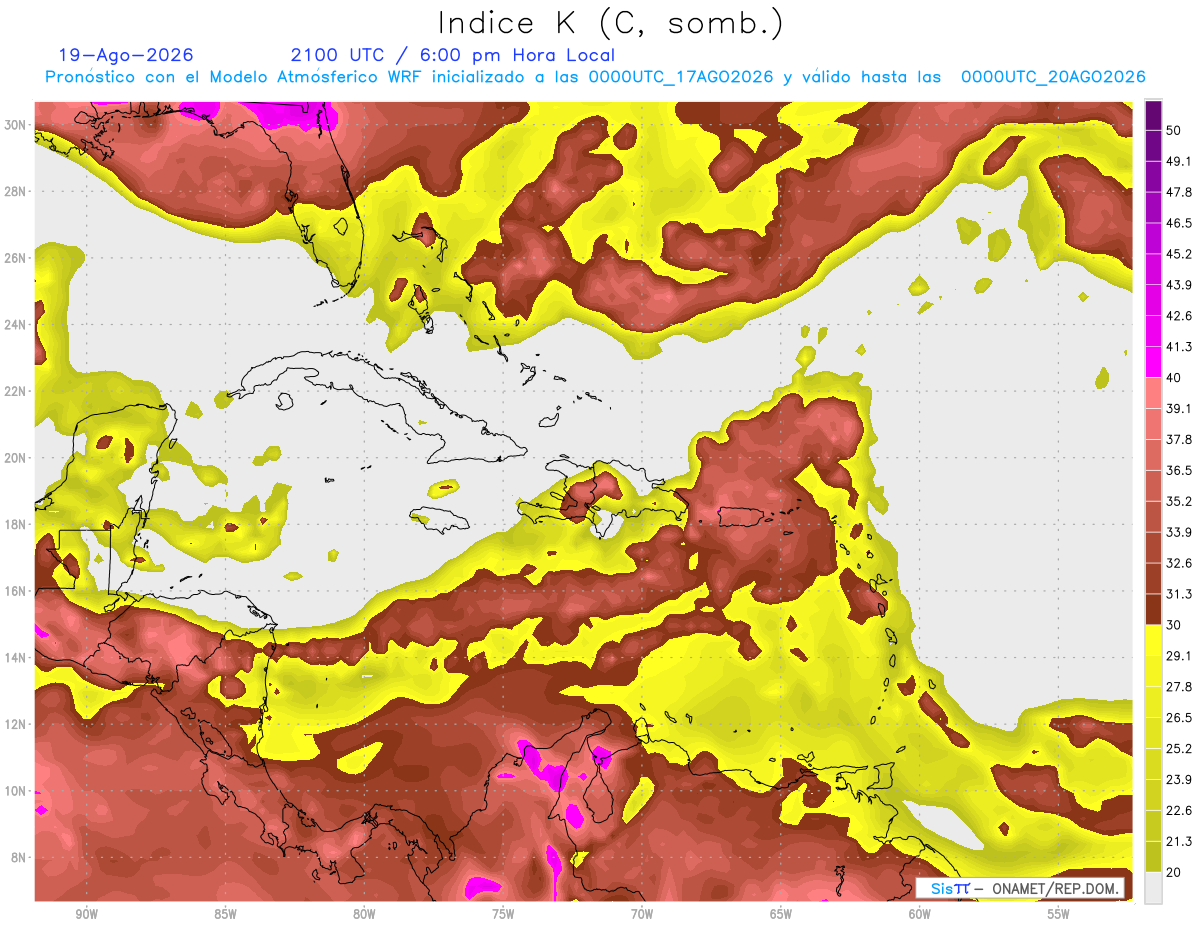Click longitude label '90W'
This screenshot has width=1200, height=927.
coord(86,914)
